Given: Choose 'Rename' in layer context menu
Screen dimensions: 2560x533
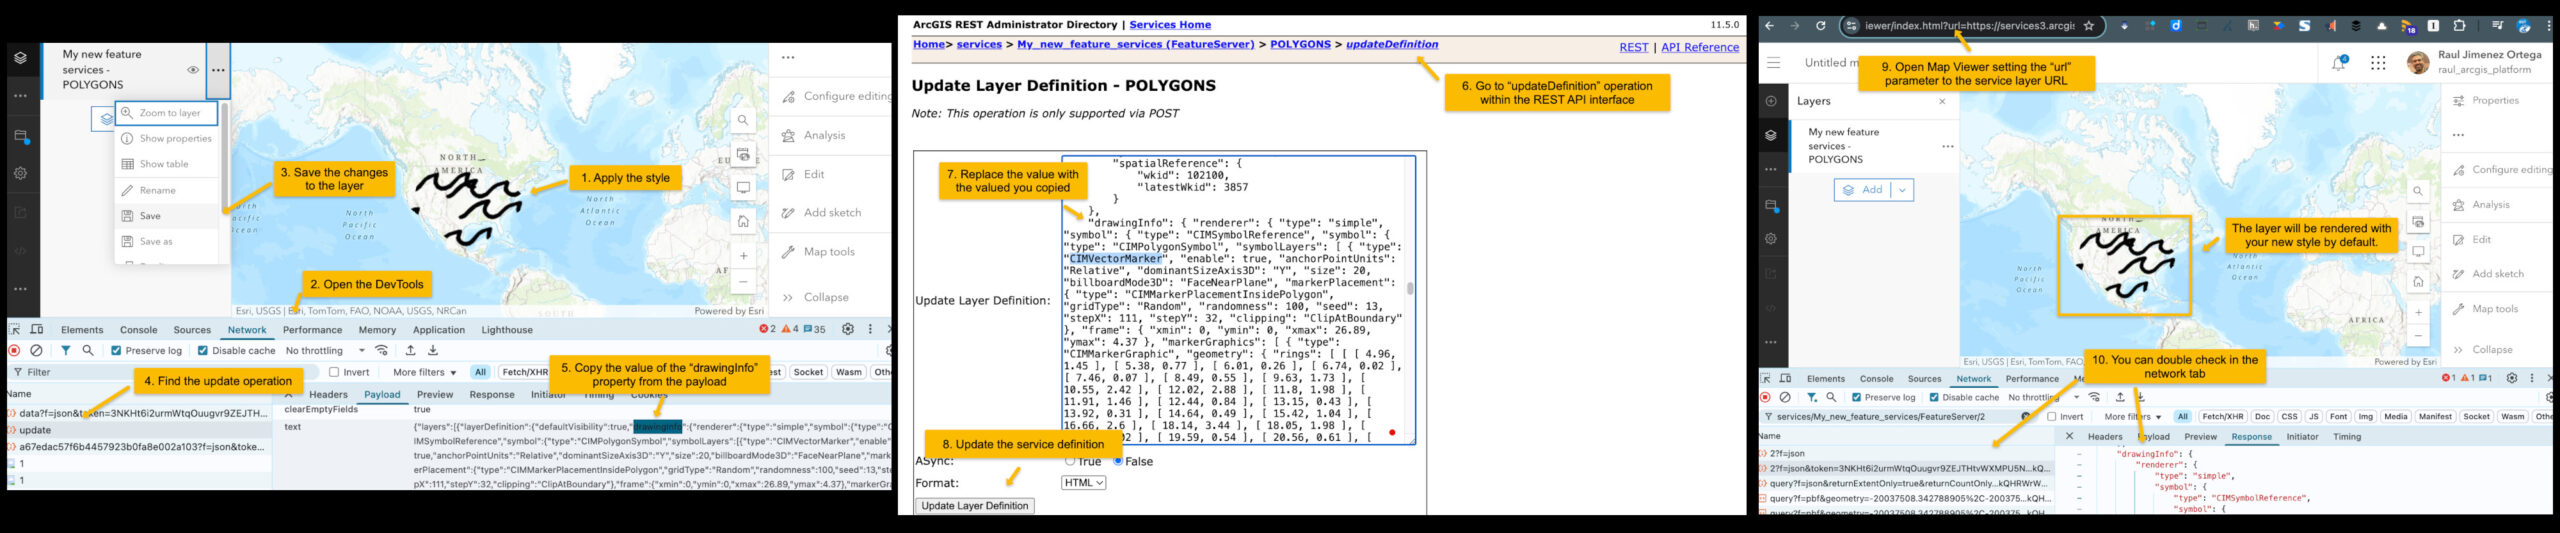Looking at the screenshot, I should pyautogui.click(x=166, y=190).
